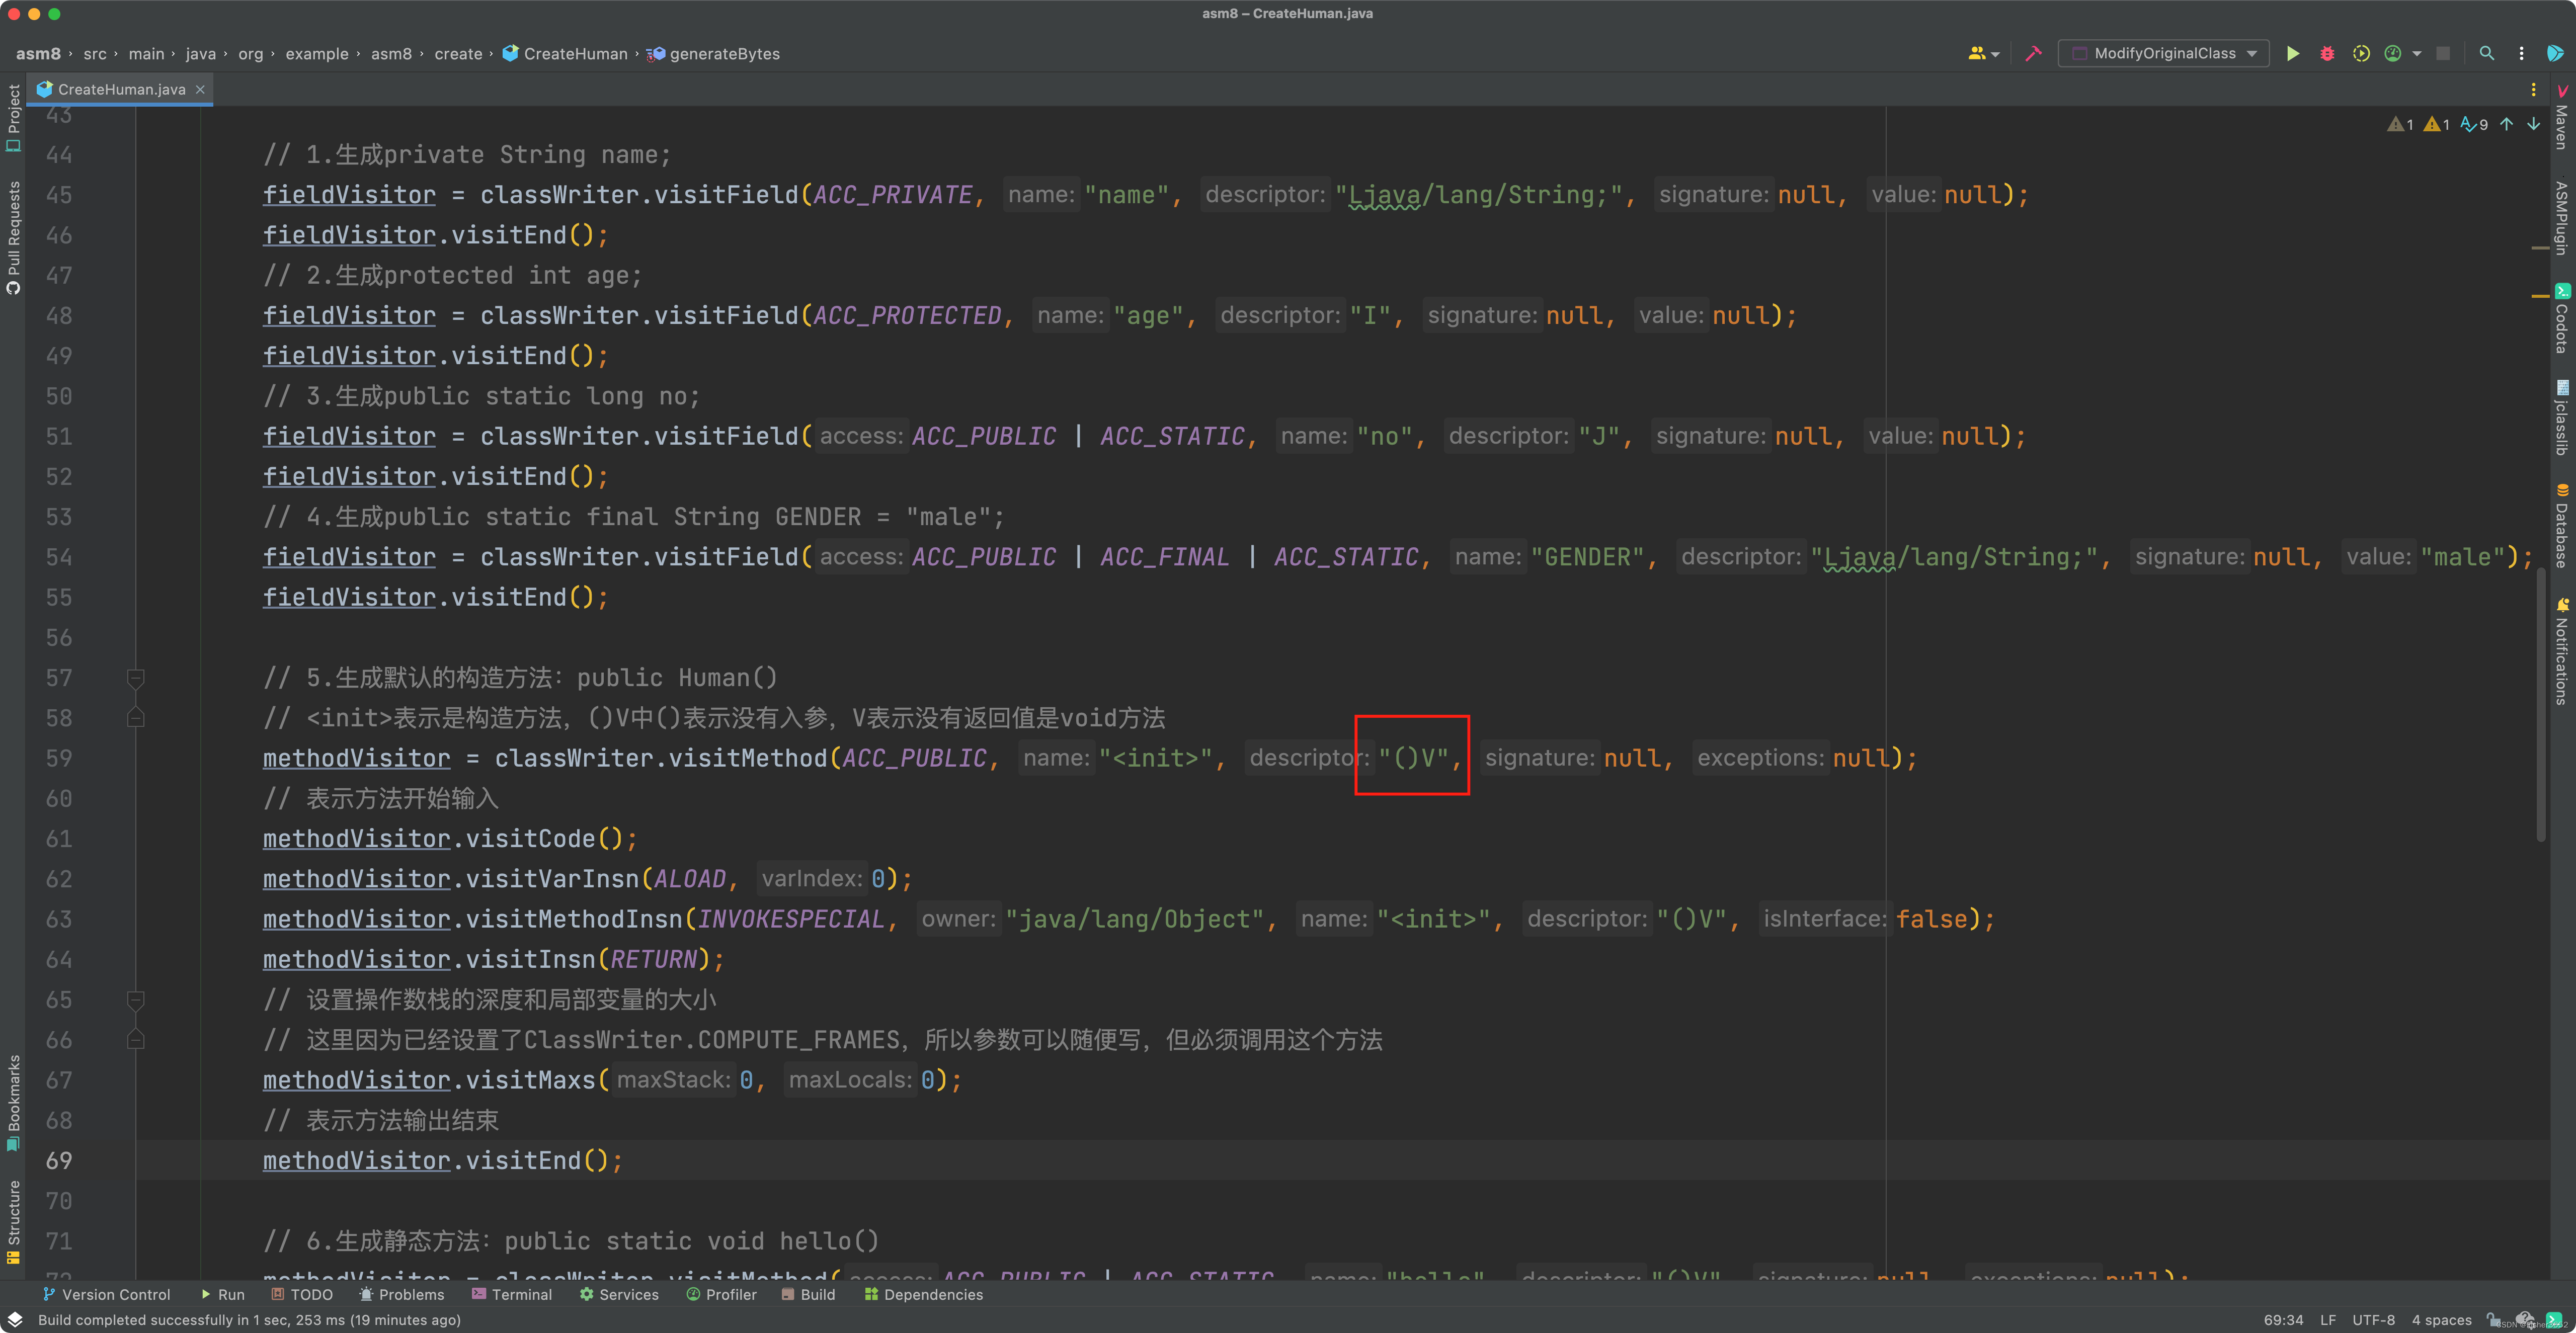This screenshot has height=1333, width=2576.
Task: Jump to next highlighted error arrow
Action: [x=2533, y=125]
